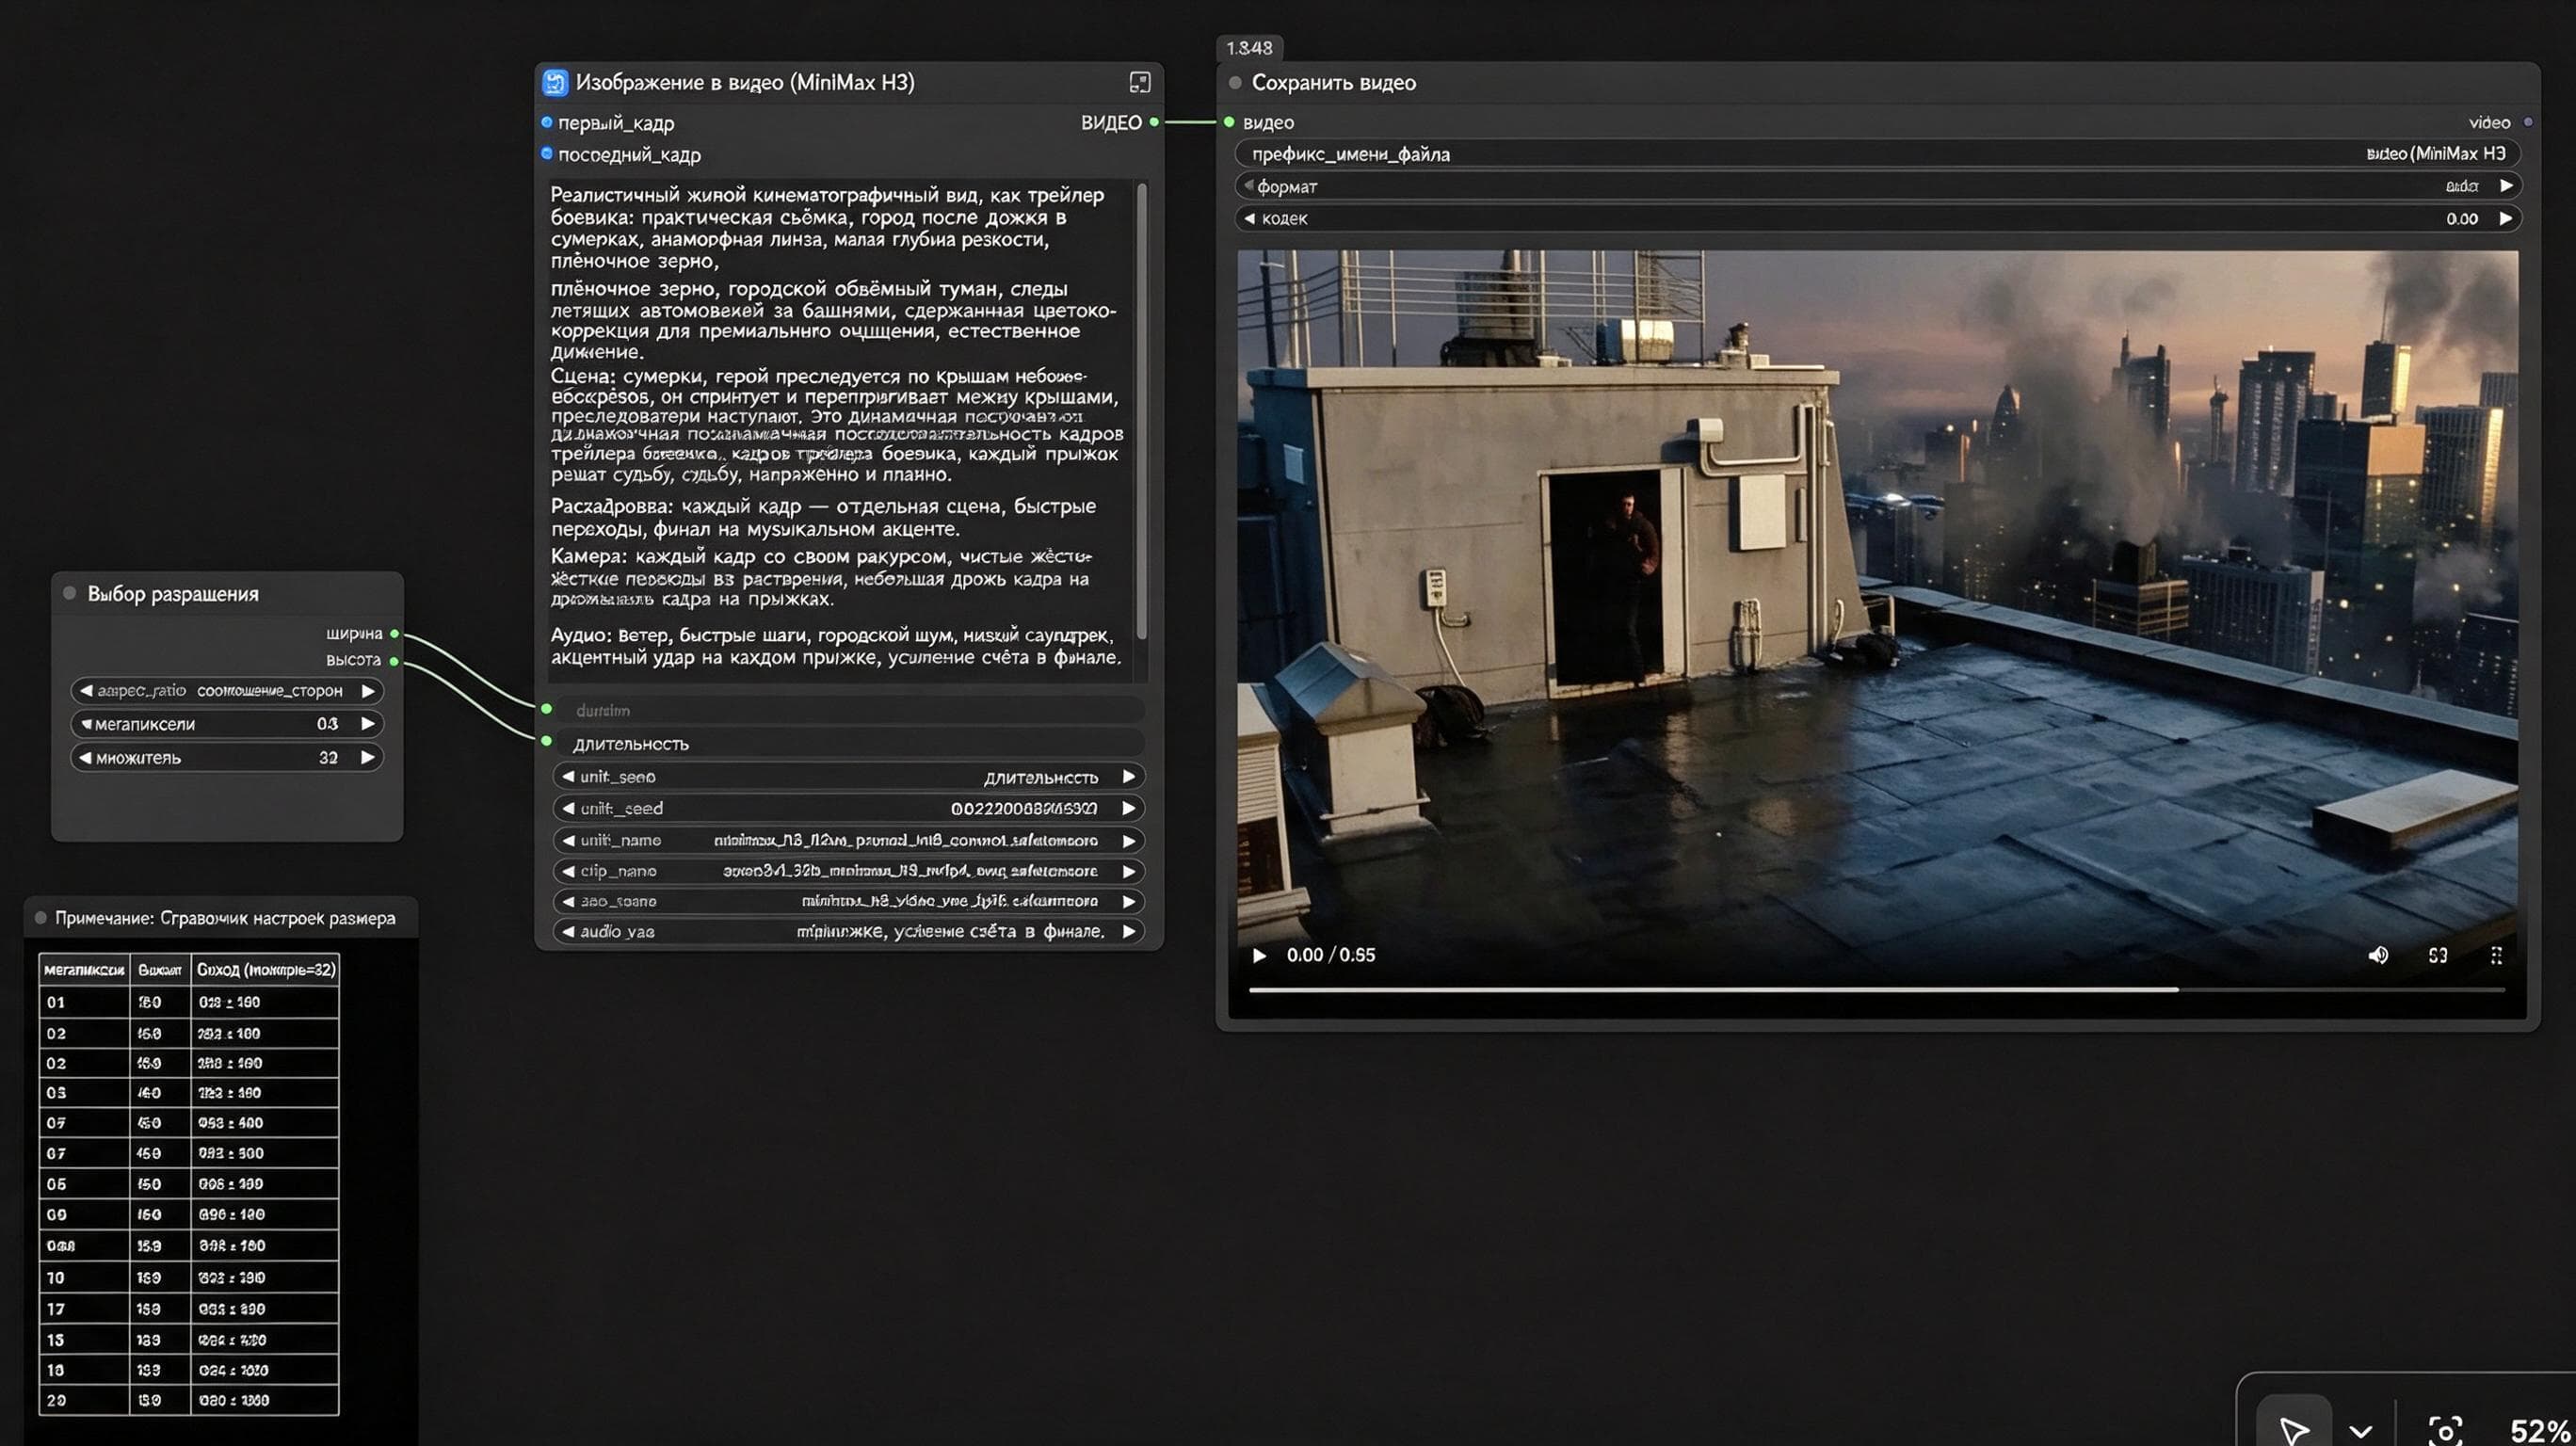Pick next clip_name model with right arrow
The height and width of the screenshot is (1446, 2576).
(1129, 871)
